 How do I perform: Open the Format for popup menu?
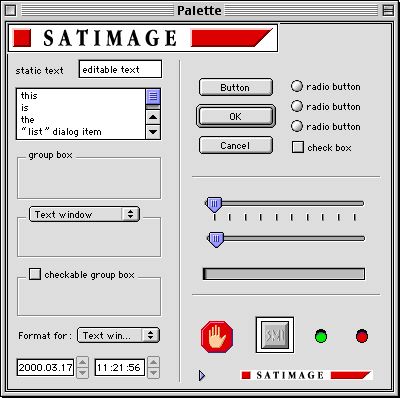[118, 335]
